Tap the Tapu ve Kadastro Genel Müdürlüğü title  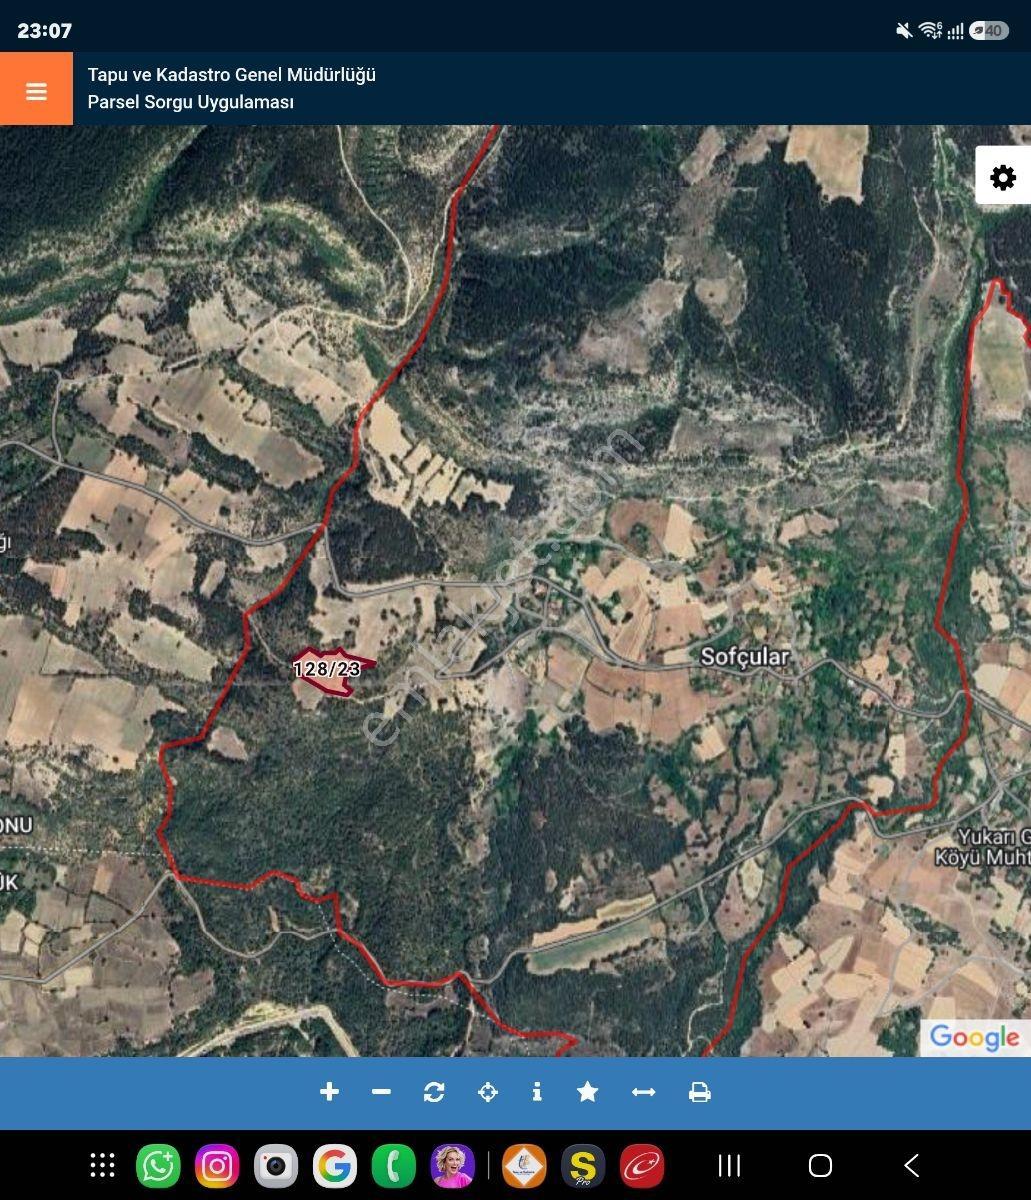tap(232, 75)
